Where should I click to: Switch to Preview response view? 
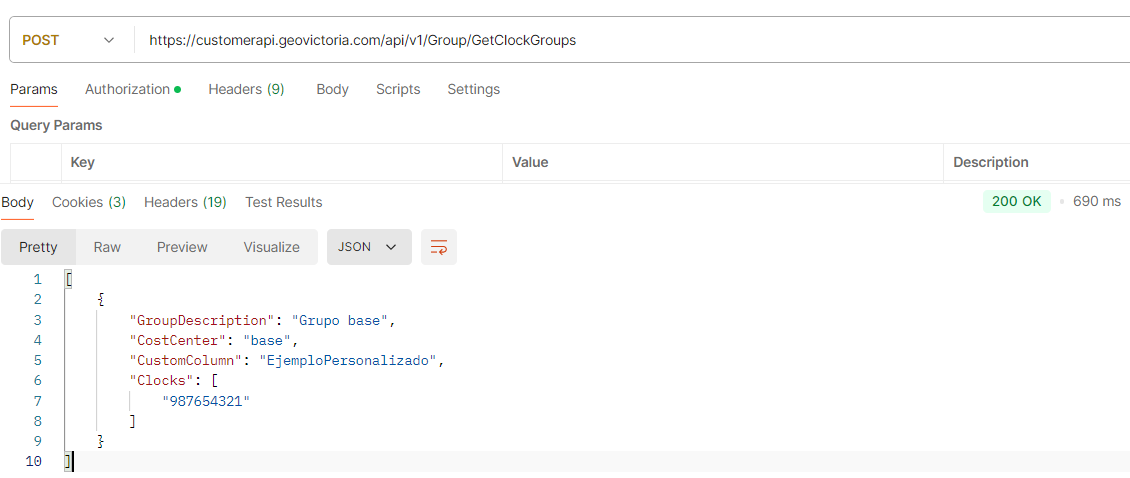coord(182,247)
